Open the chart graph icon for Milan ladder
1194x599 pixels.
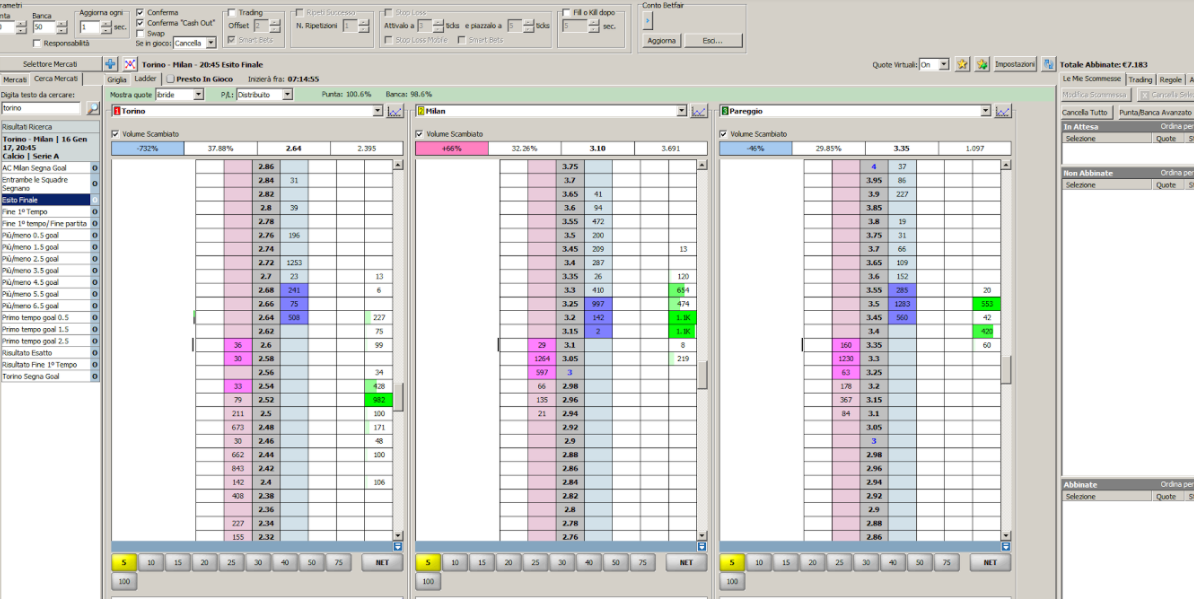coord(699,111)
